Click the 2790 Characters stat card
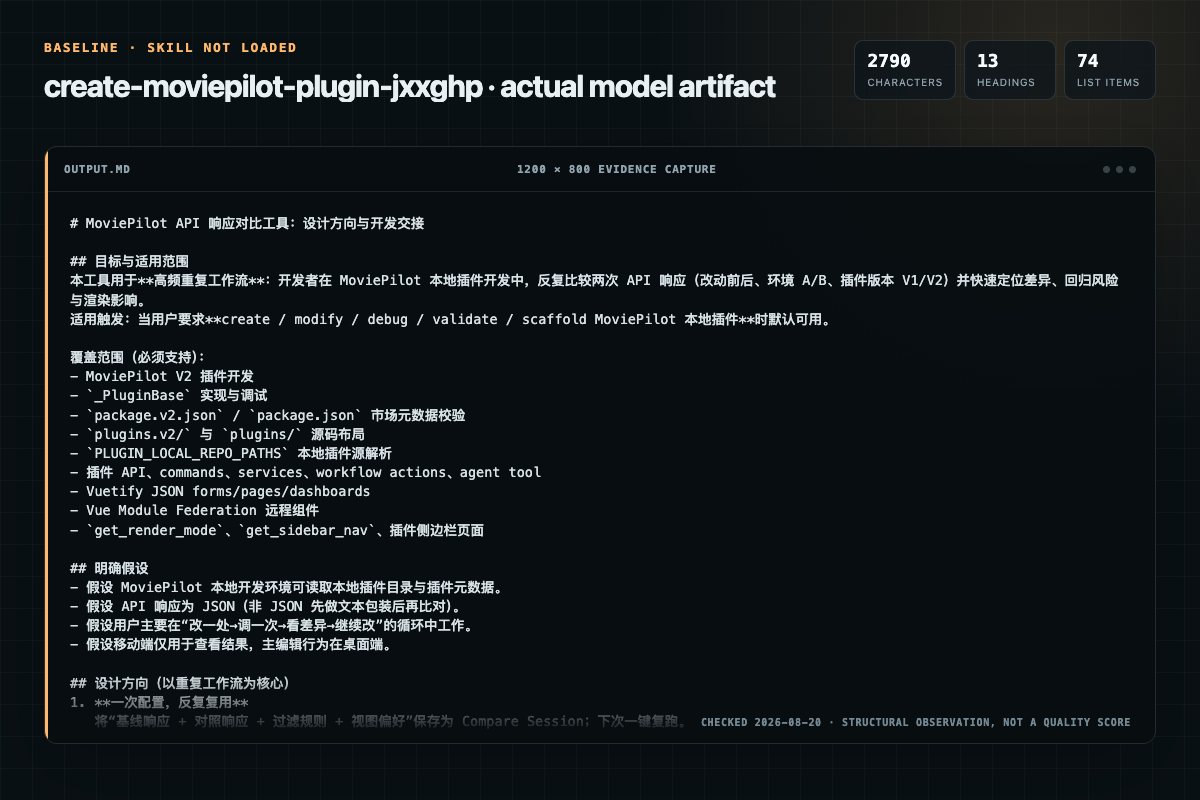 coord(905,70)
